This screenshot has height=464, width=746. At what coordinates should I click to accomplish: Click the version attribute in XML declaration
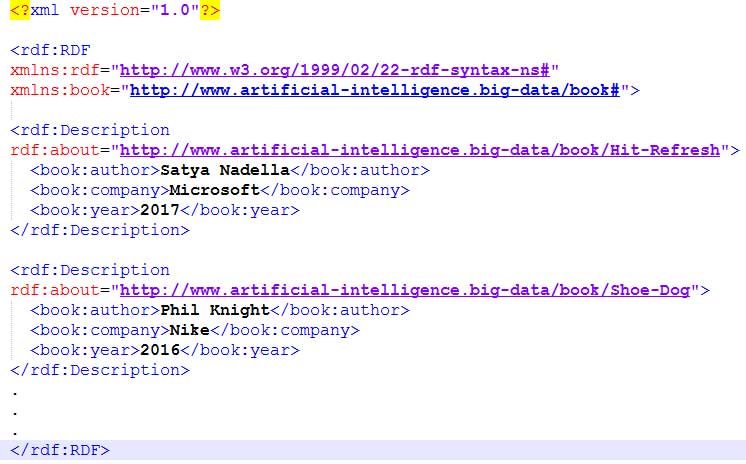pyautogui.click(x=105, y=10)
